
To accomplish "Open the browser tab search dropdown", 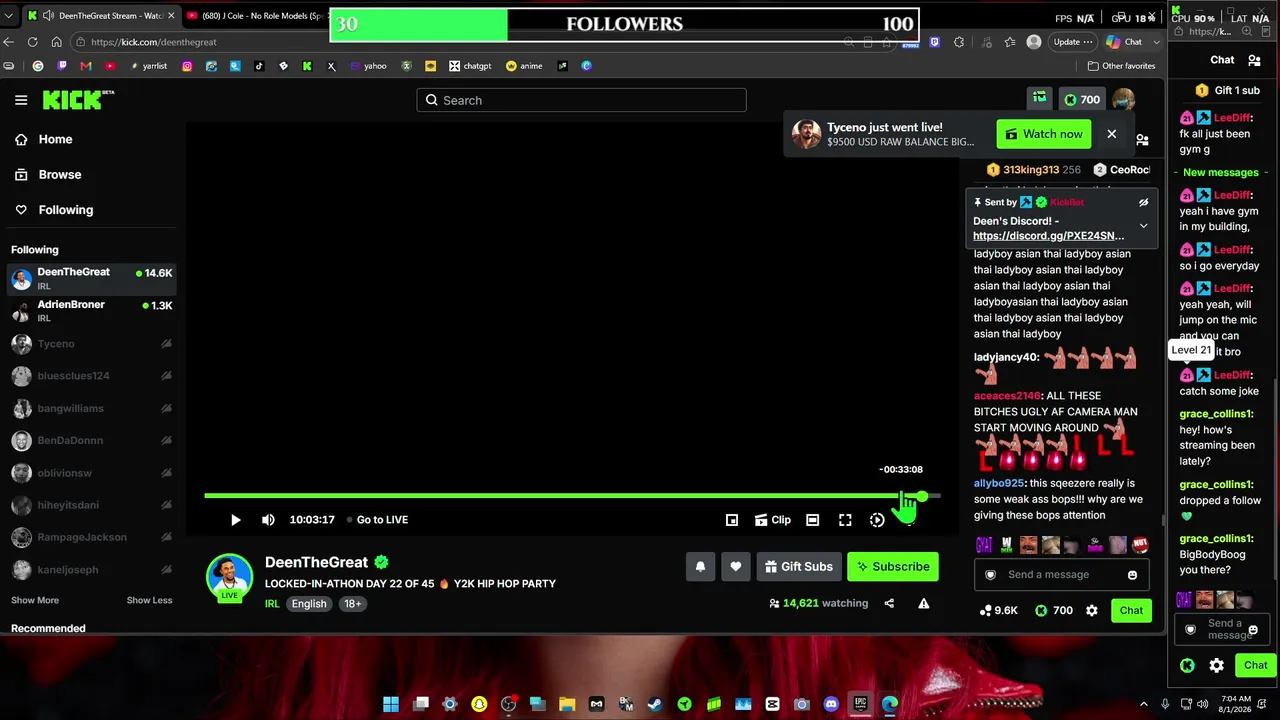I will tap(9, 16).
